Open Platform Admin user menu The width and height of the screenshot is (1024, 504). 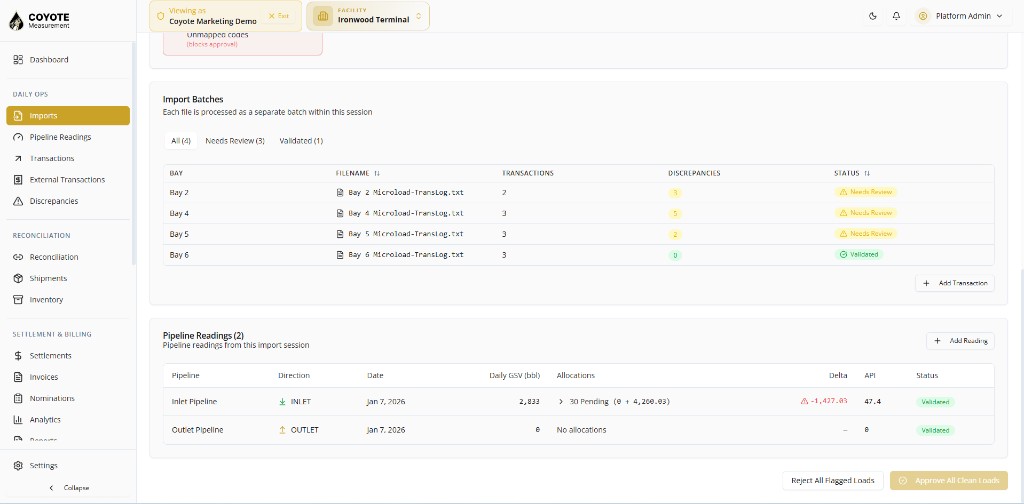(x=961, y=16)
